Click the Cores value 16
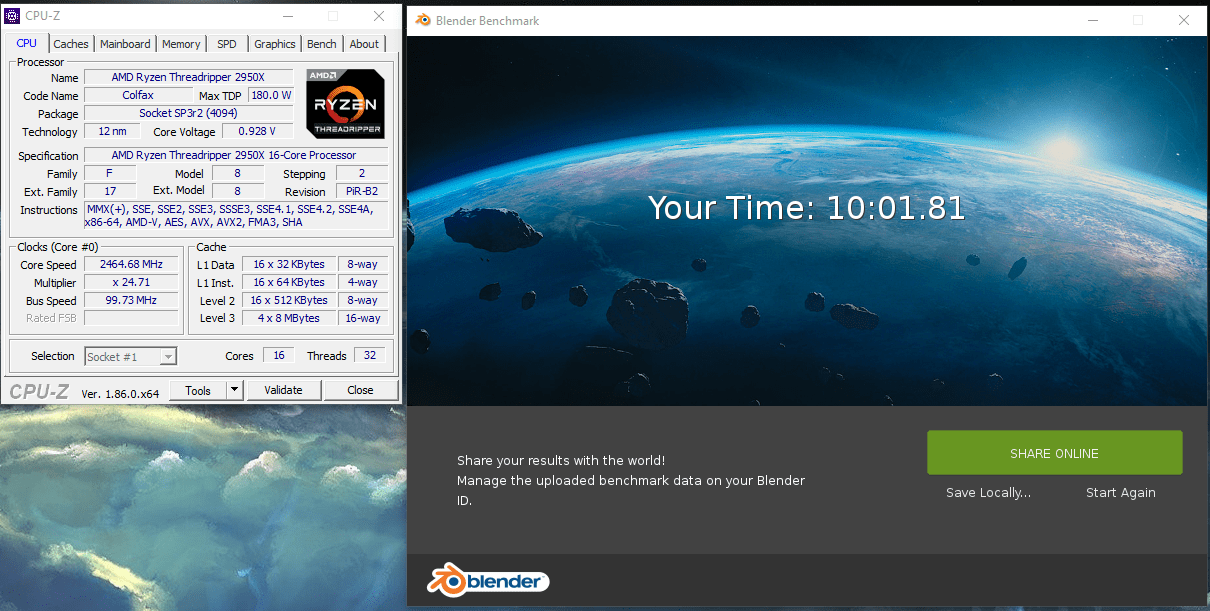This screenshot has width=1210, height=611. pos(277,356)
